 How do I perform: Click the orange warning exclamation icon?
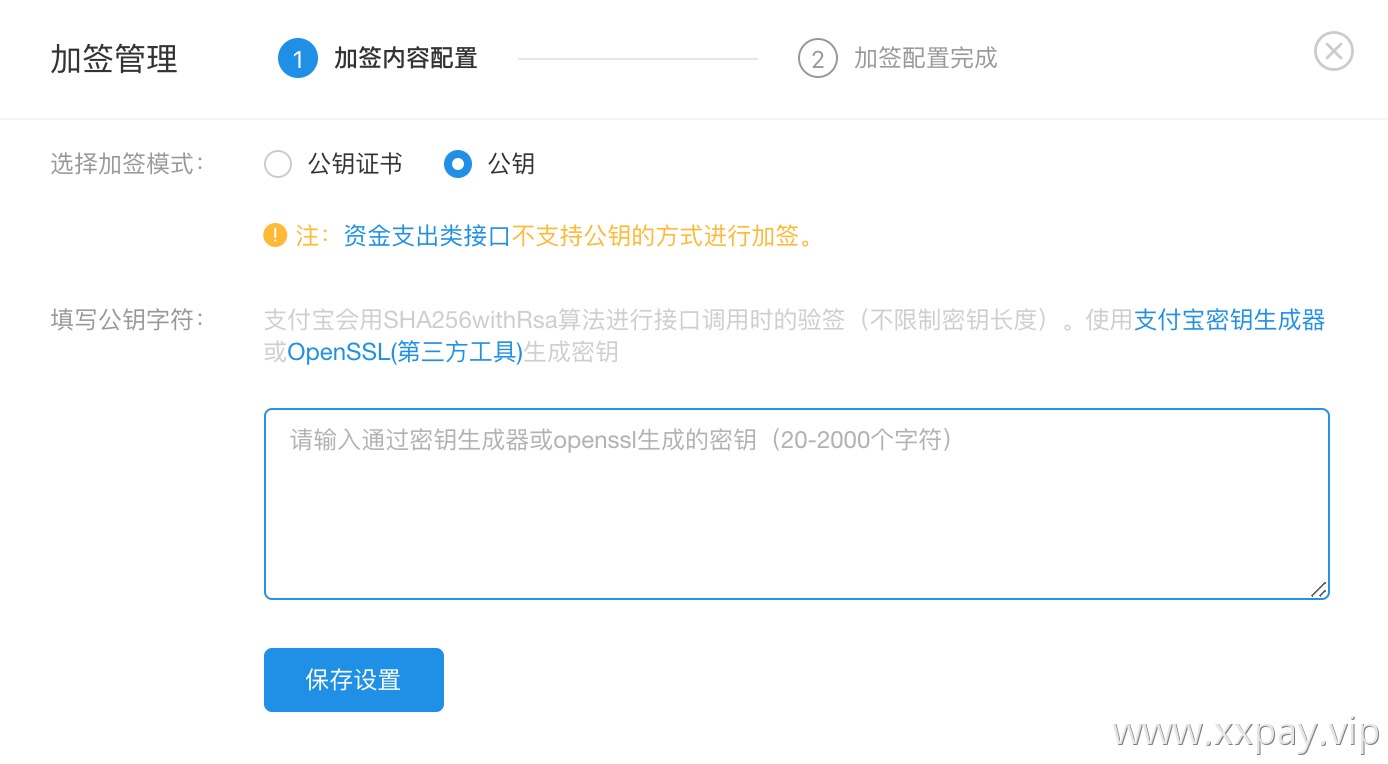(x=275, y=235)
